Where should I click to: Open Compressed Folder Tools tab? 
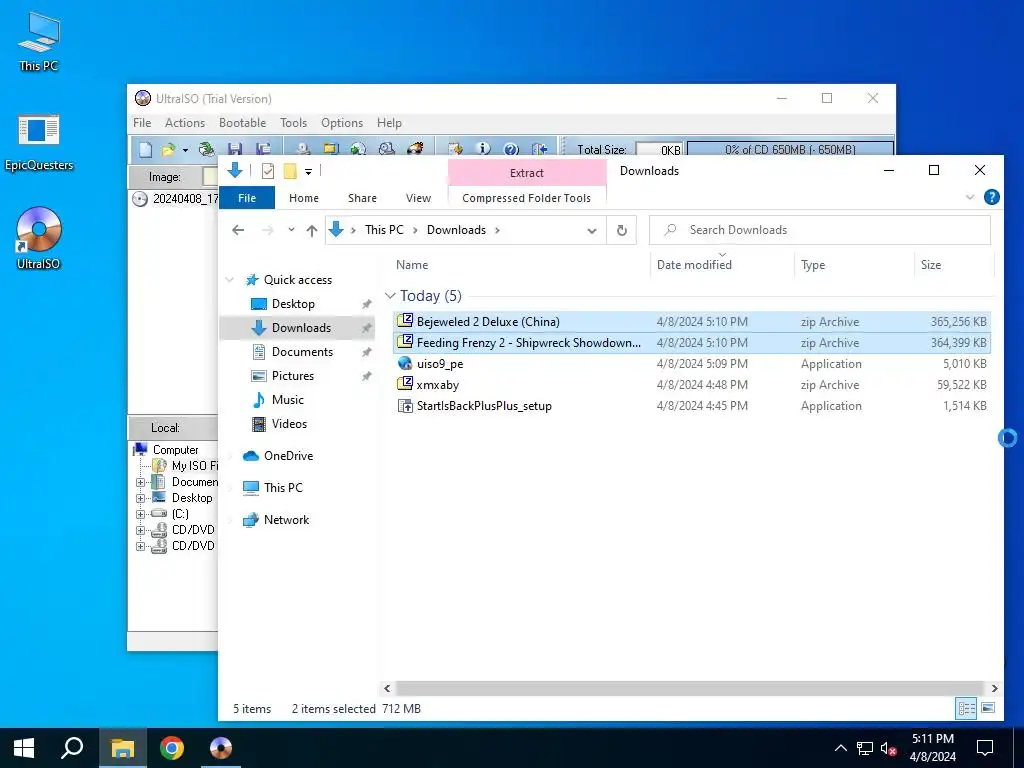[x=526, y=198]
